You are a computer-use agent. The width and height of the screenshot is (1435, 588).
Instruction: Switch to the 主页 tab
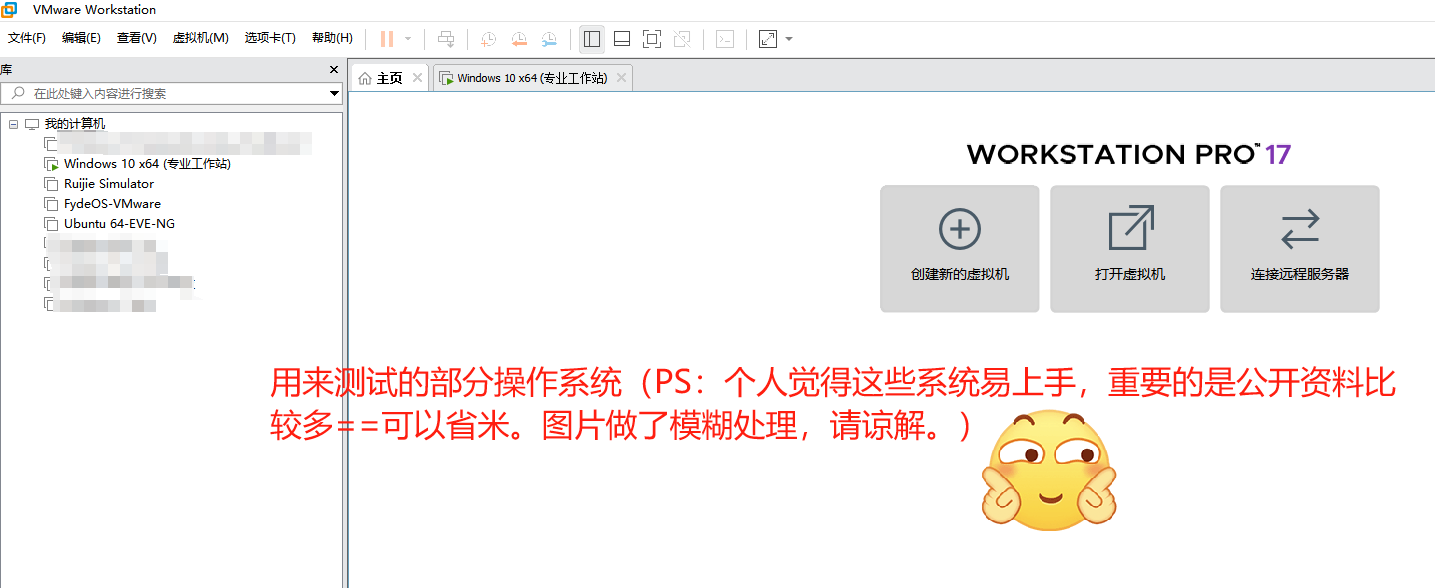pyautogui.click(x=389, y=78)
